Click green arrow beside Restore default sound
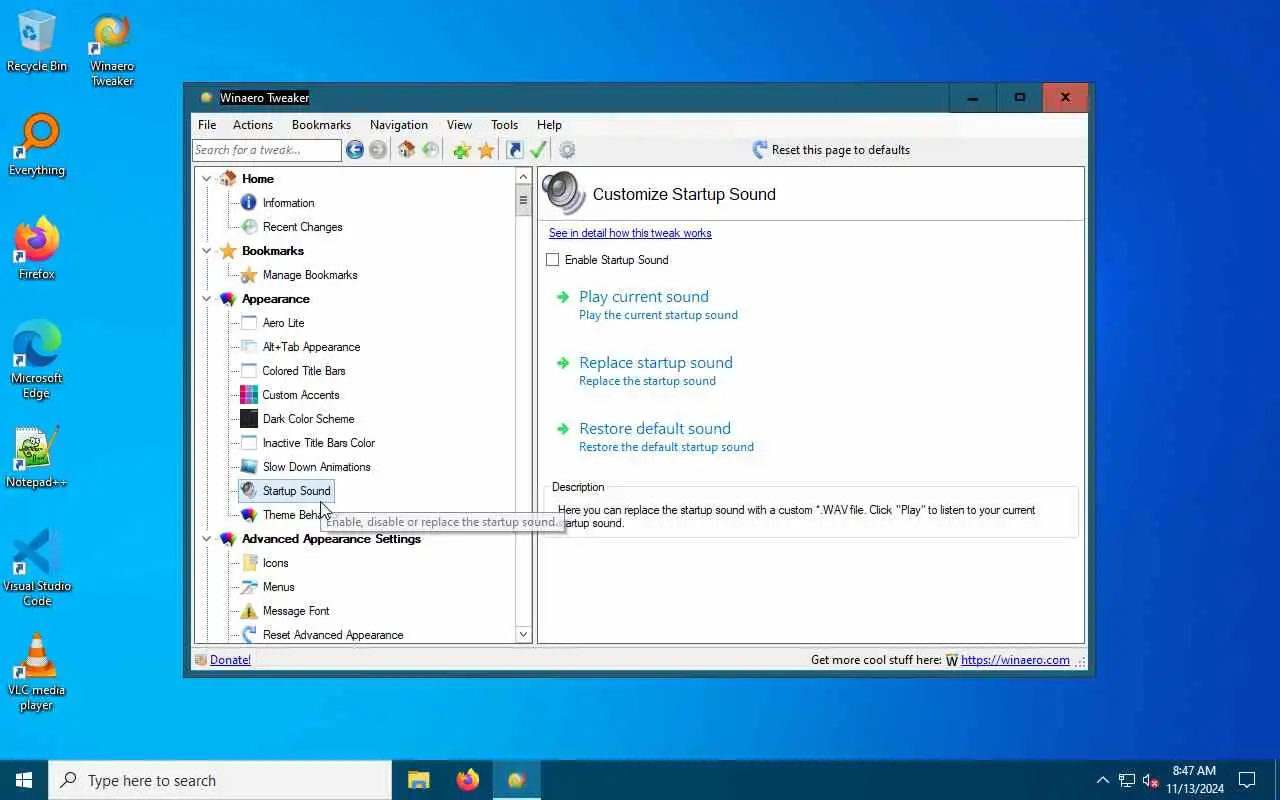The image size is (1280, 800). (x=563, y=429)
